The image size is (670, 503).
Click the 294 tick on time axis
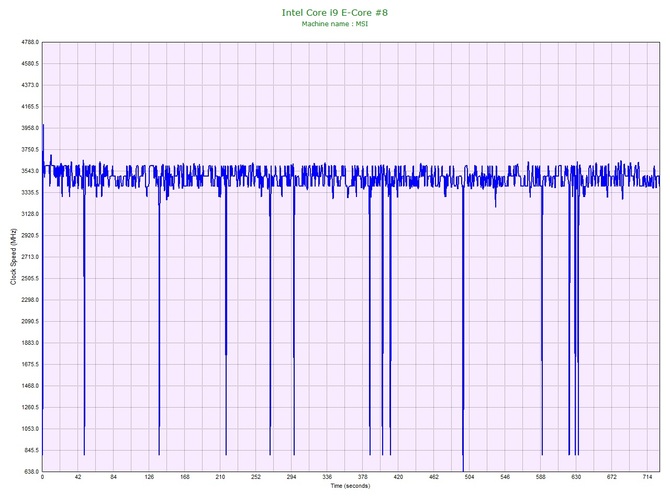point(291,477)
